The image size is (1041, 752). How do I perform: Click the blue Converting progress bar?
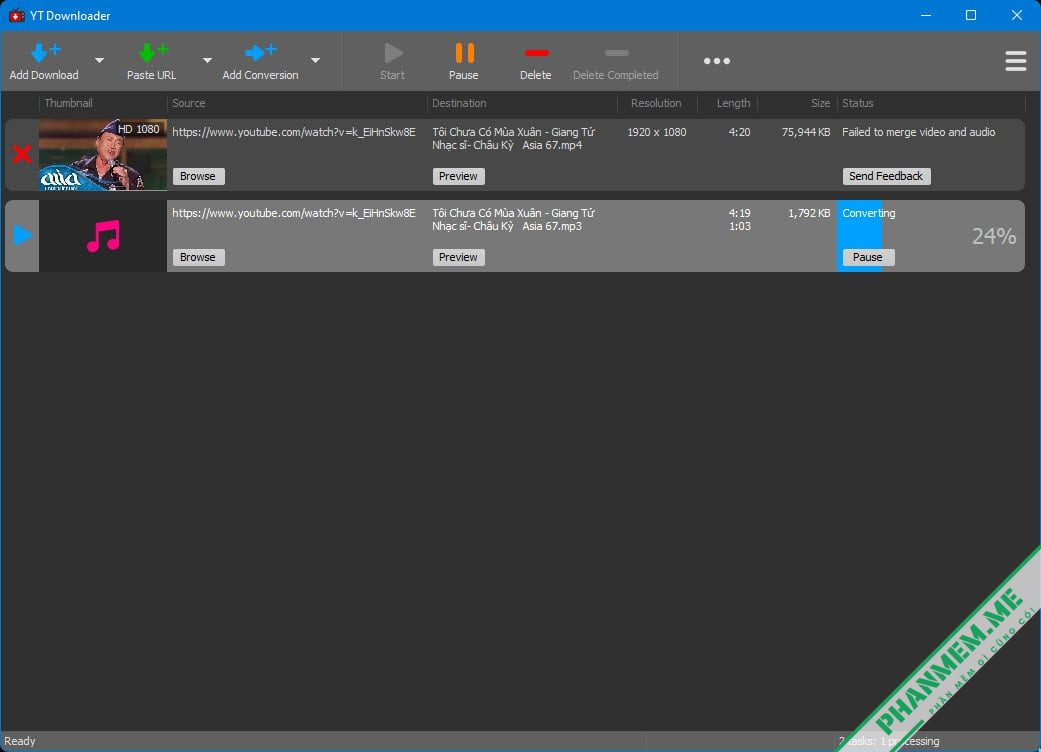pyautogui.click(x=859, y=236)
